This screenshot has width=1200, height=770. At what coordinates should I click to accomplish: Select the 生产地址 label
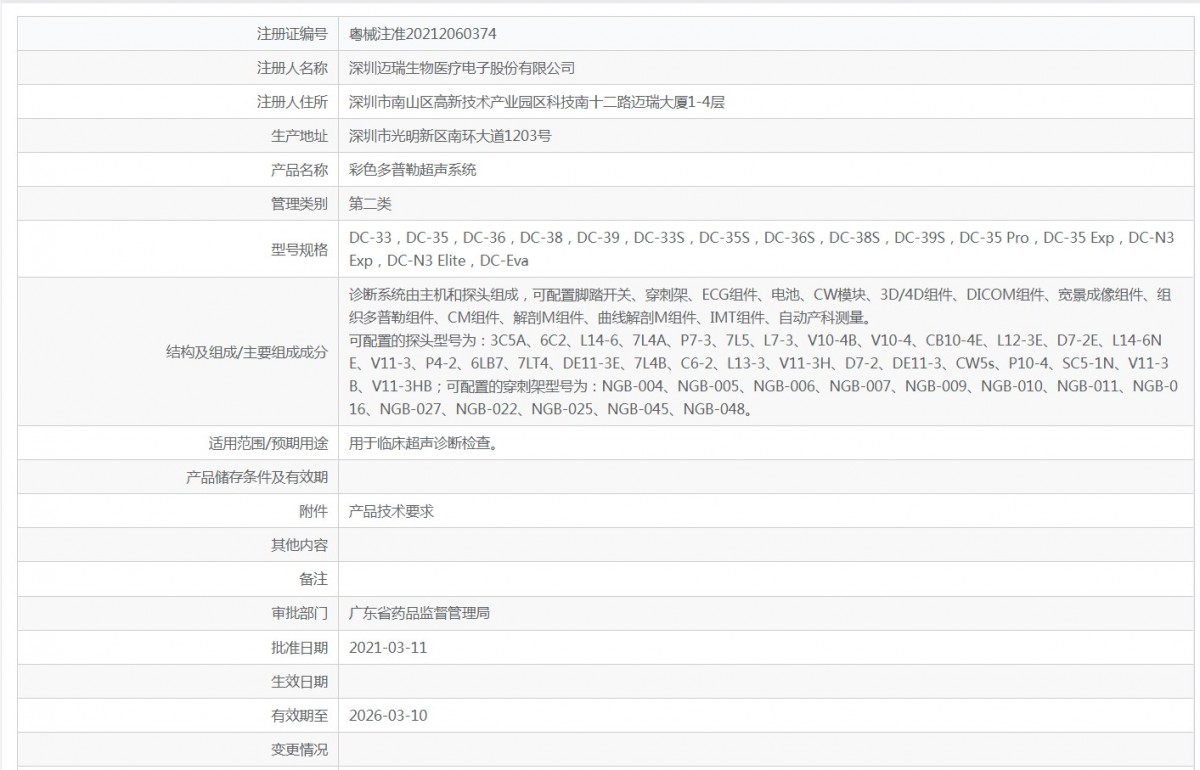299,136
